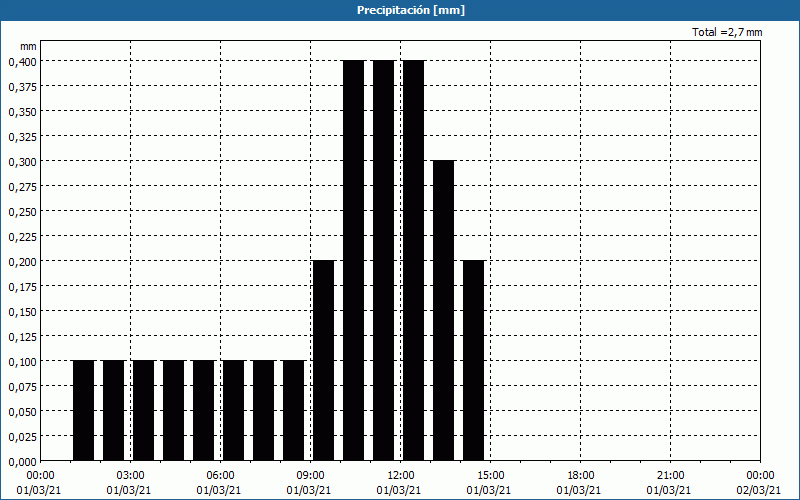Click the 06:00 x-axis time label
The image size is (800, 500).
pos(220,476)
